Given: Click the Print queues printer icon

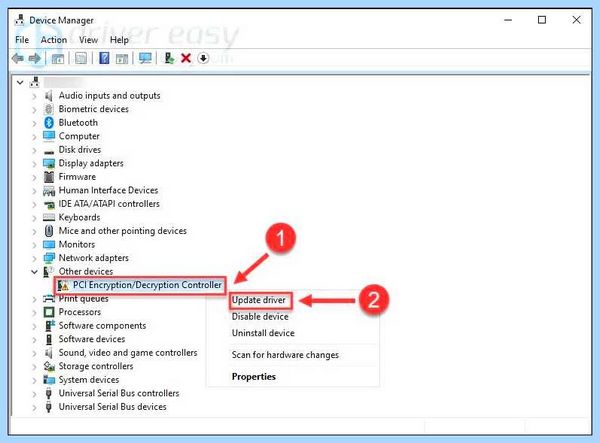Looking at the screenshot, I should tap(49, 299).
